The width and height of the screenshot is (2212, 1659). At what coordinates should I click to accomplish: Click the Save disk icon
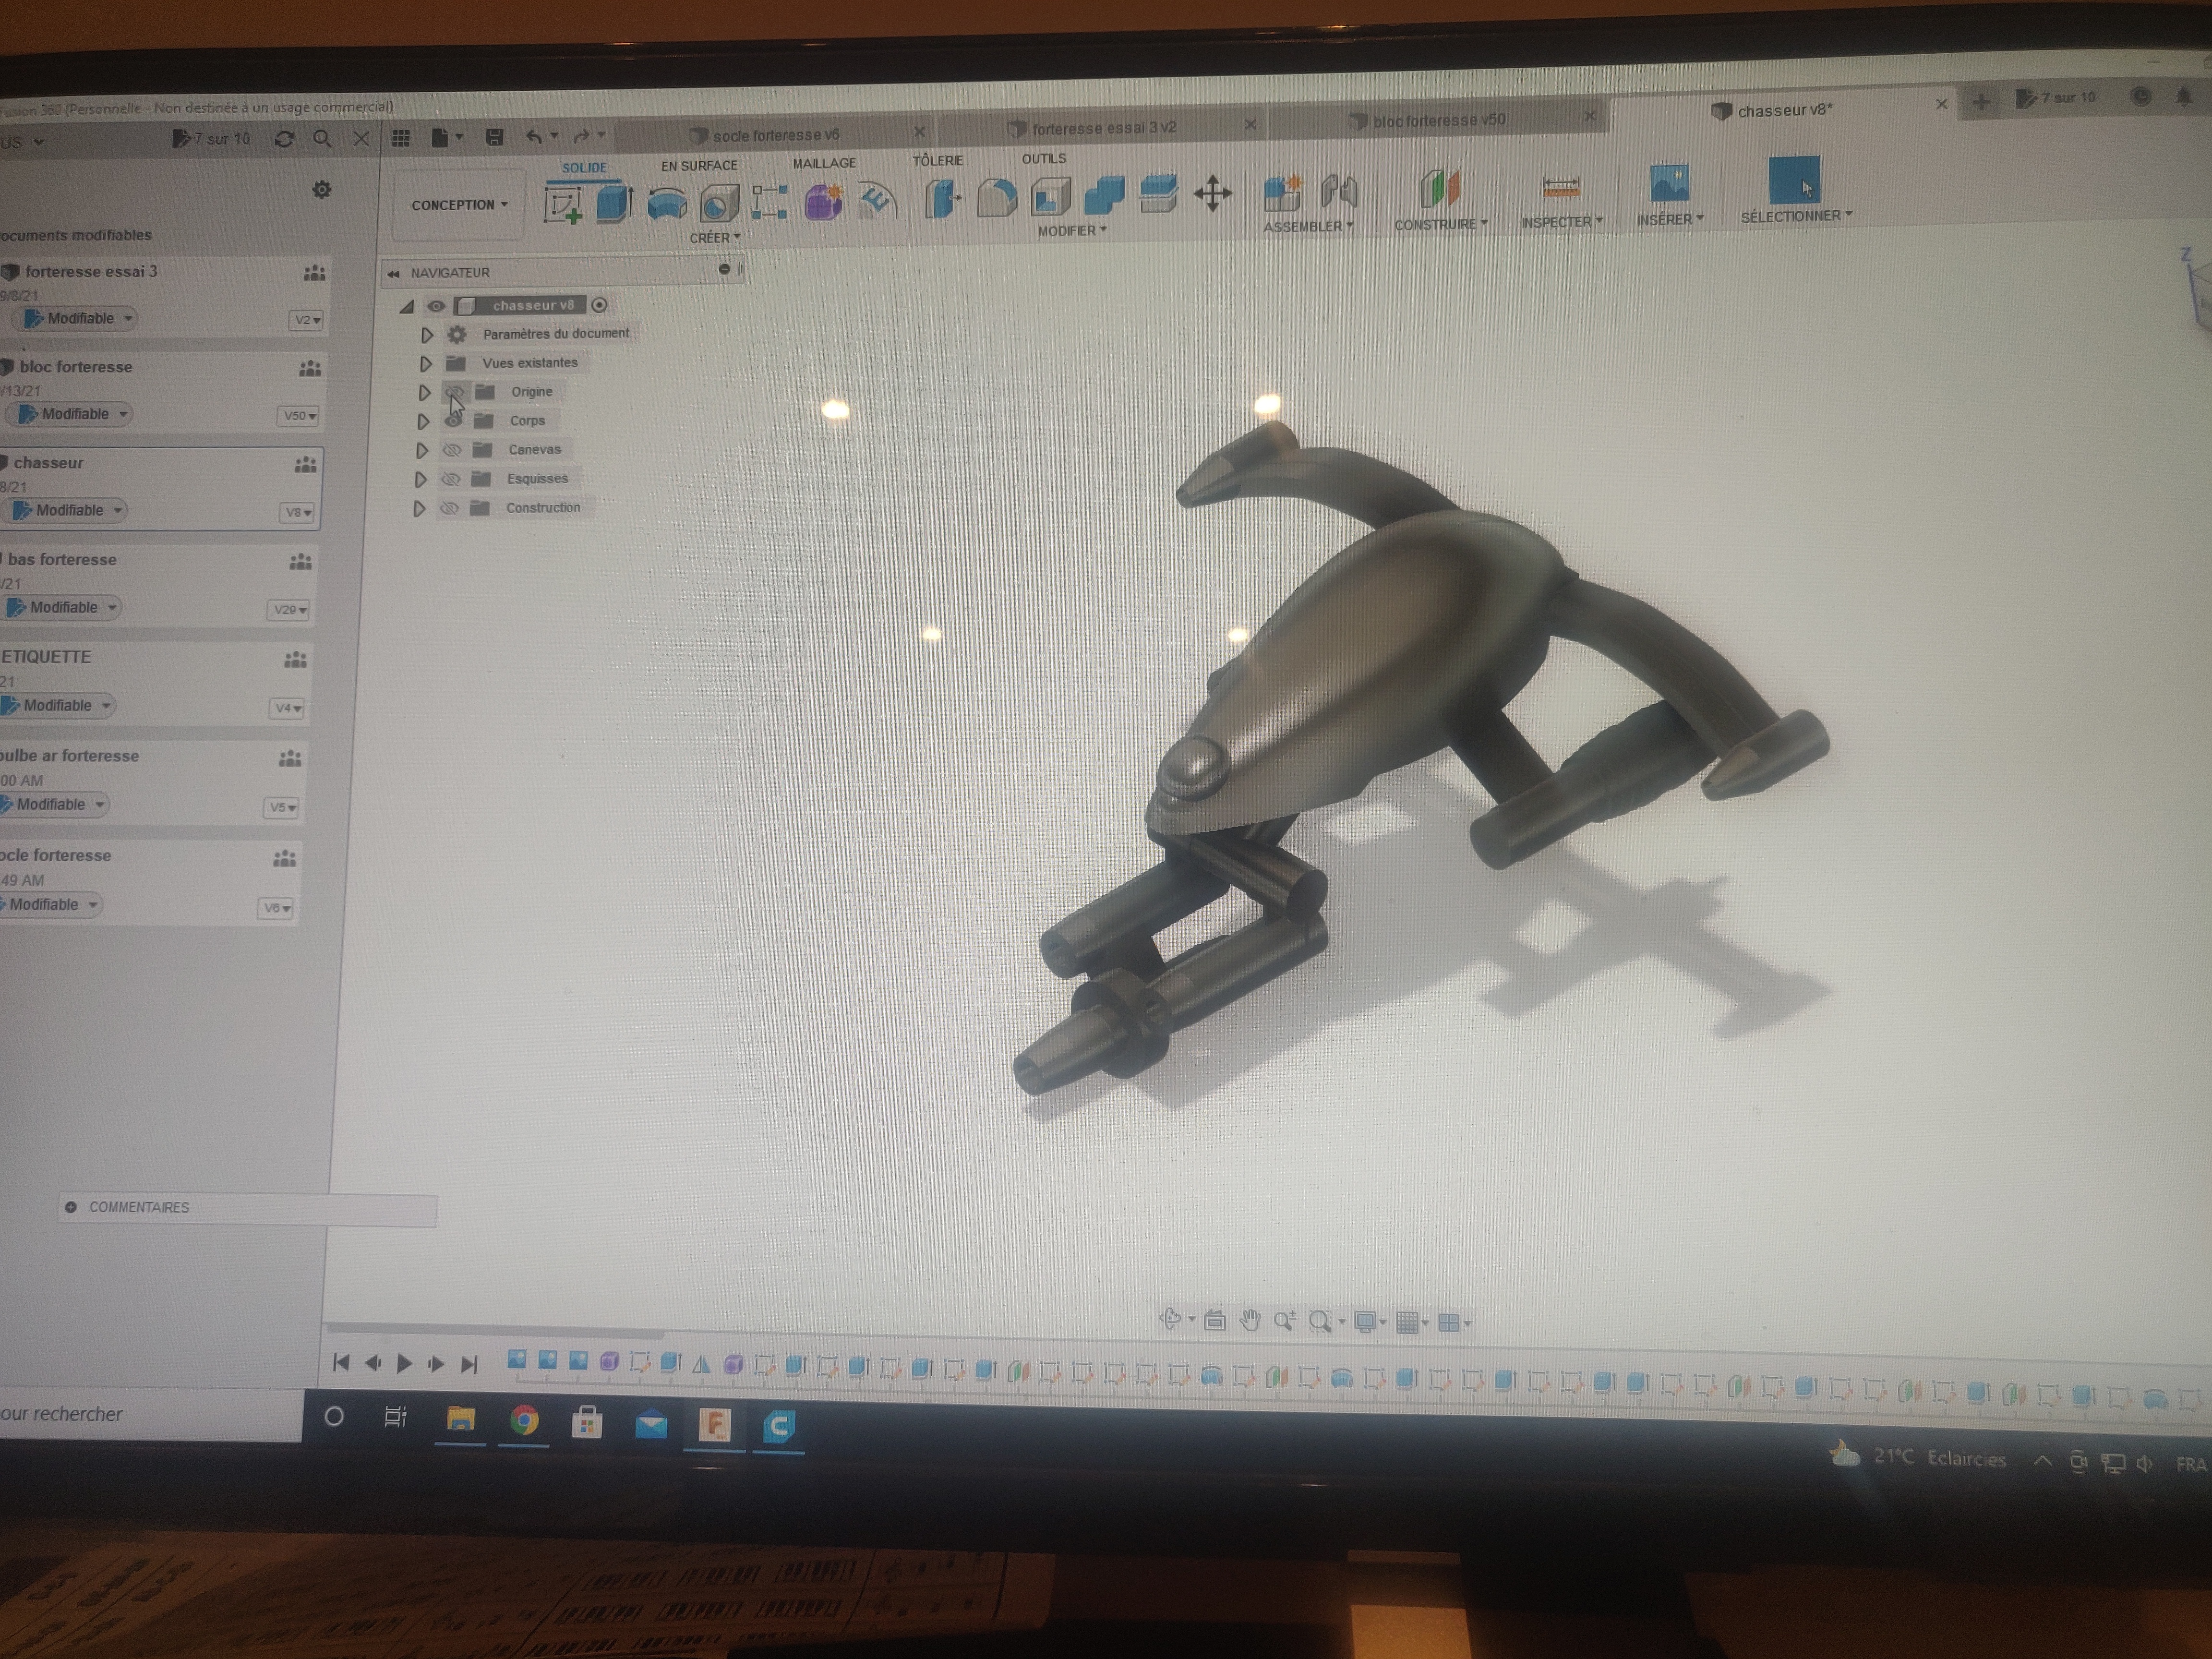click(494, 138)
